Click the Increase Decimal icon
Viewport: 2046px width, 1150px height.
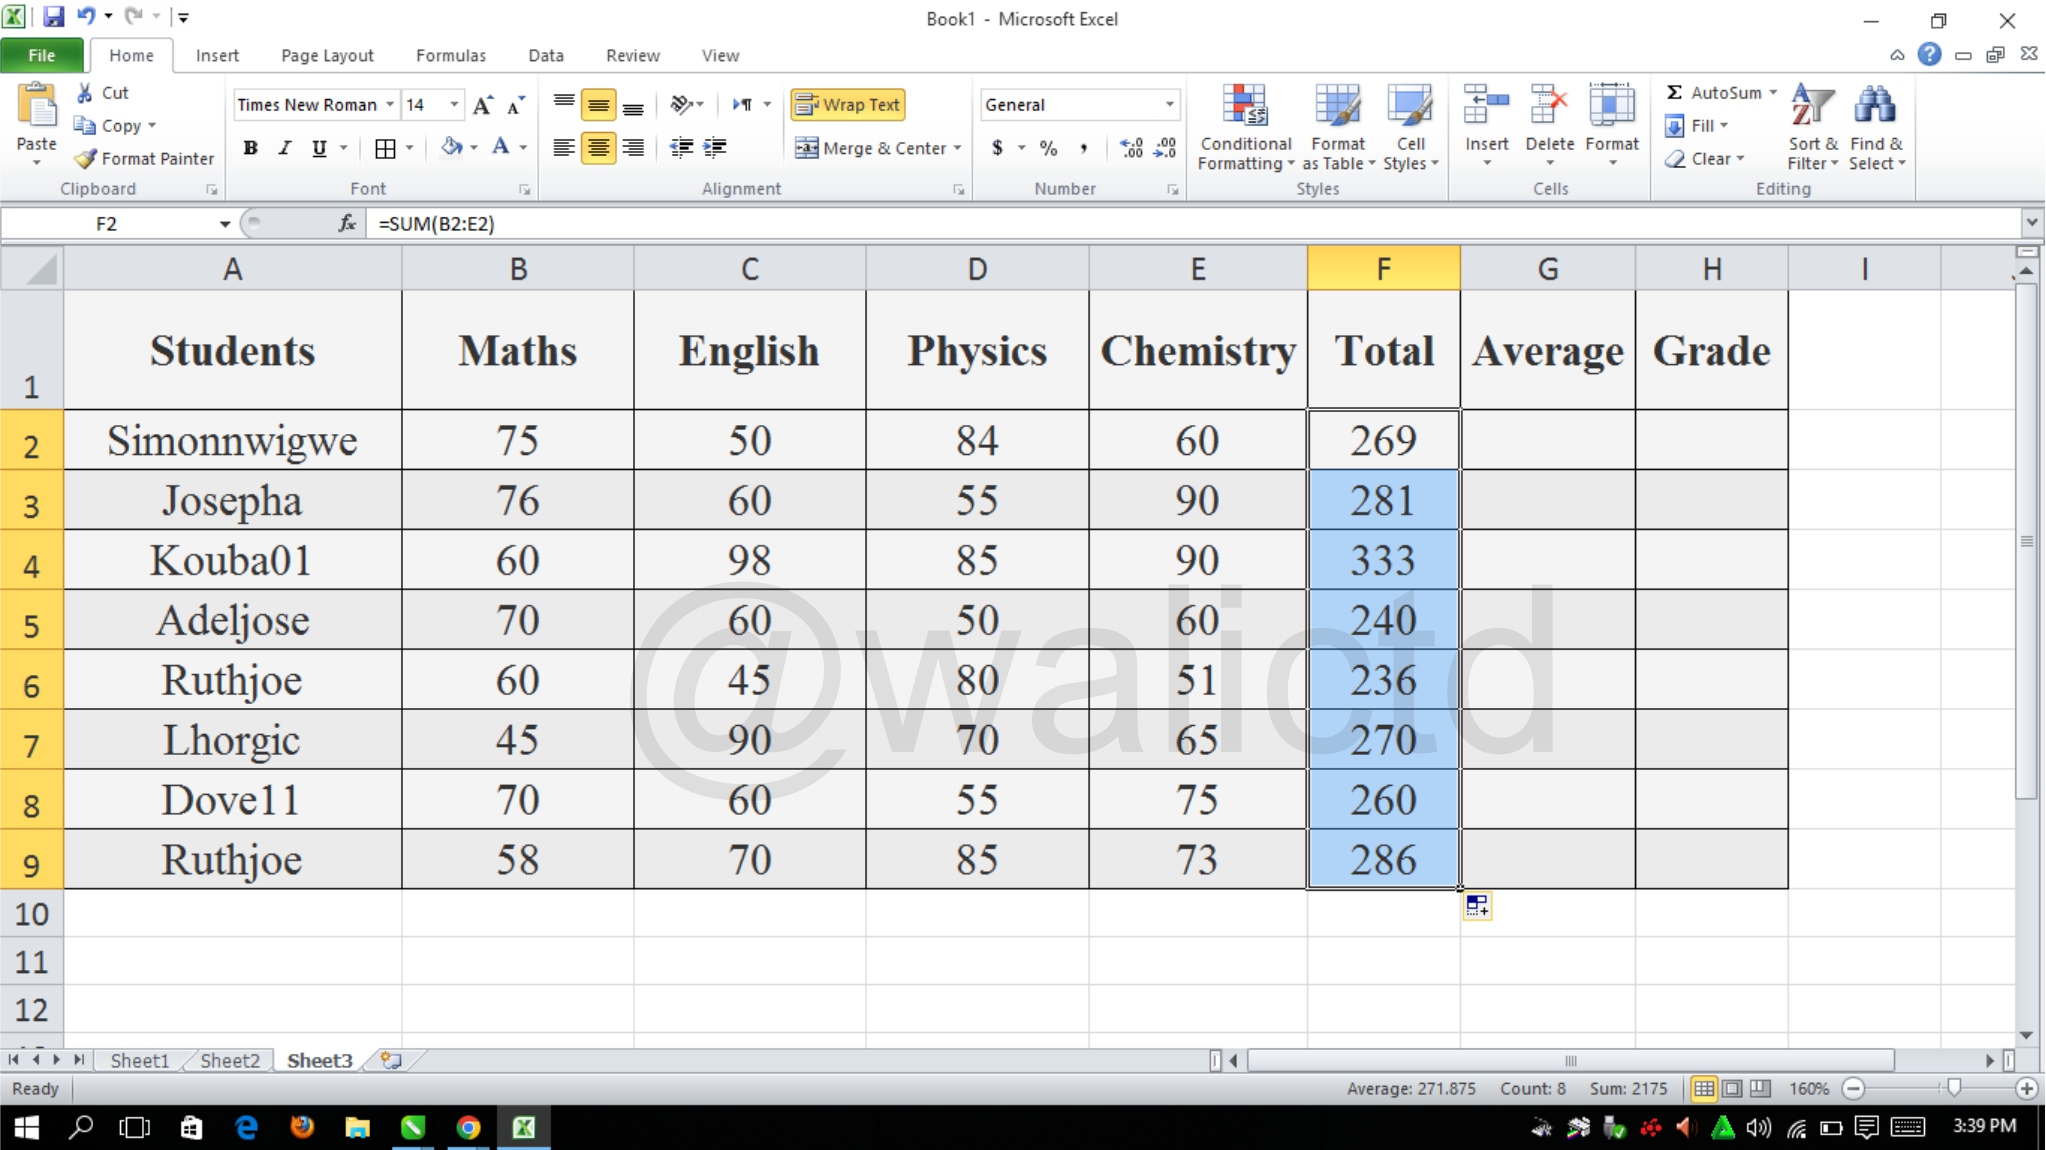[1131, 148]
